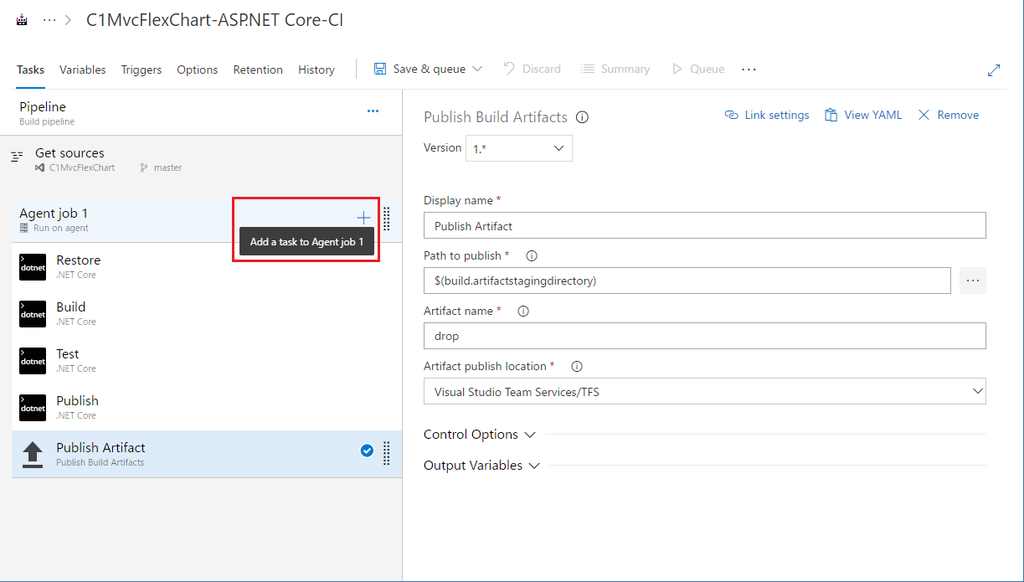The image size is (1024, 582).
Task: Click the C1MvcFlexChart repository name
Action: (x=82, y=168)
